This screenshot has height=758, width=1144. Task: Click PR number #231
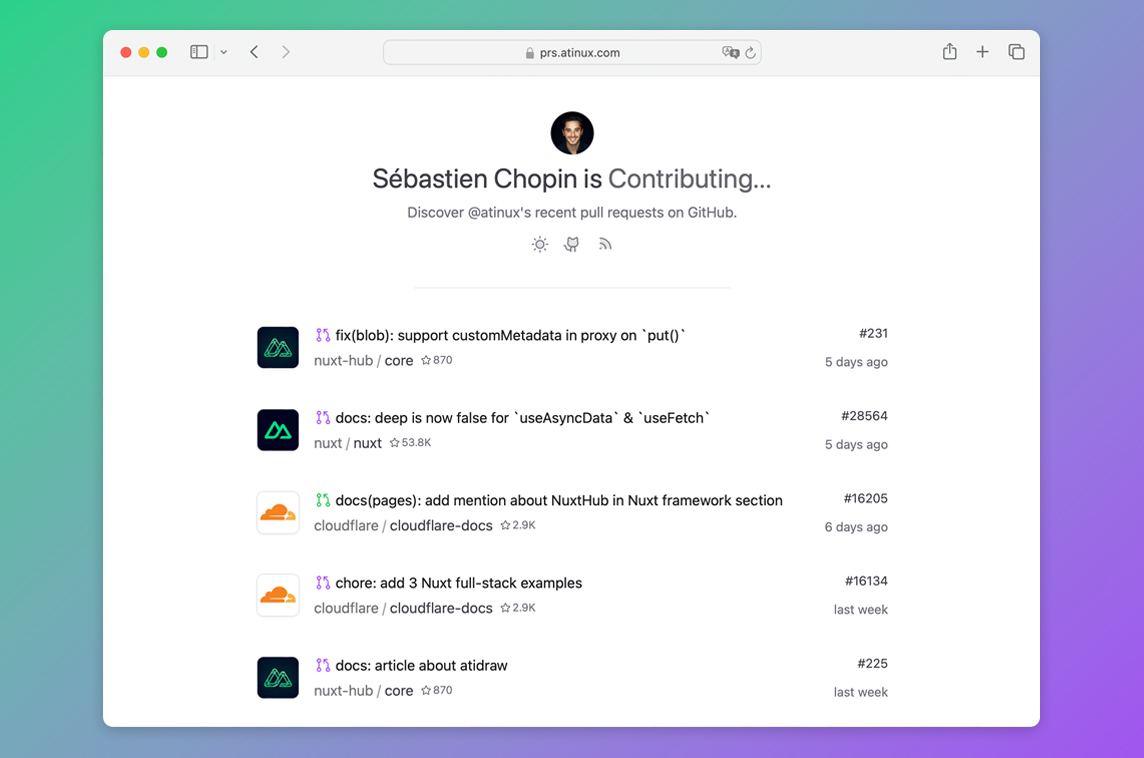[x=873, y=333]
